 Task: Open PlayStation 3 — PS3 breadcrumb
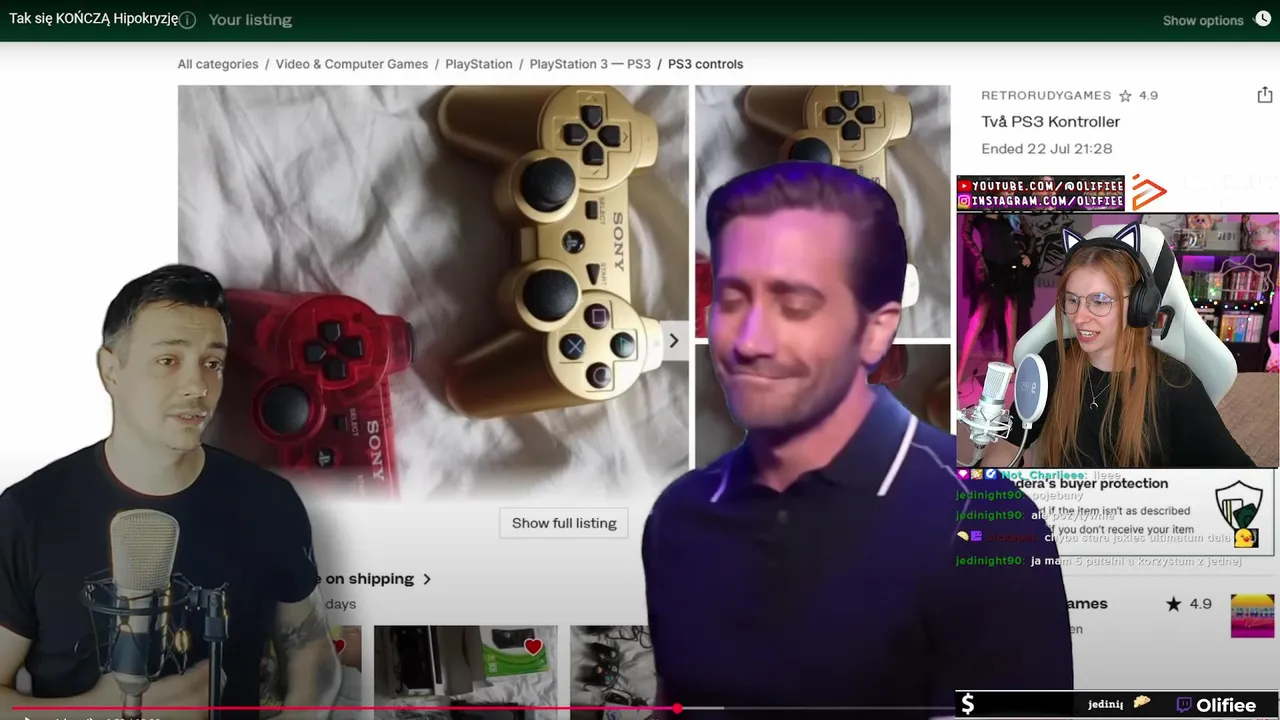(x=590, y=64)
